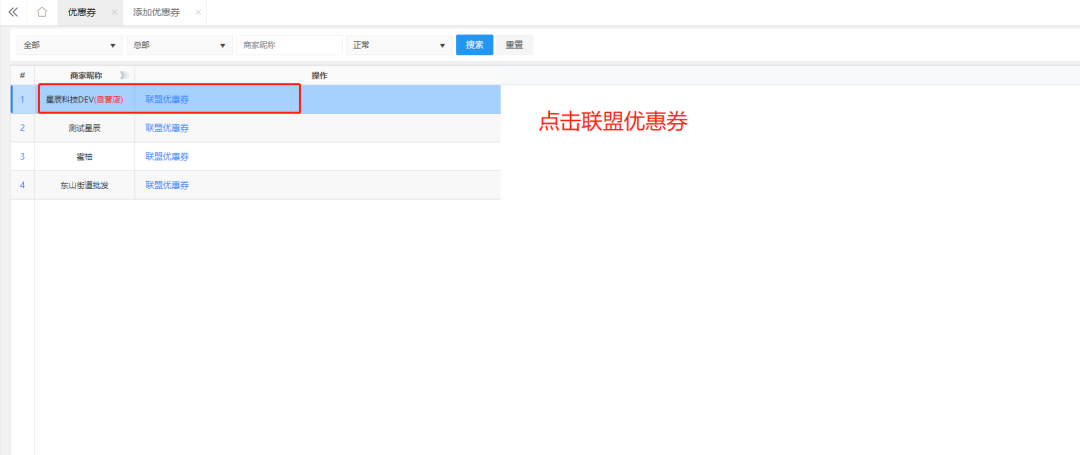Select the row number 3 cell
1080x455 pixels.
tap(22, 157)
